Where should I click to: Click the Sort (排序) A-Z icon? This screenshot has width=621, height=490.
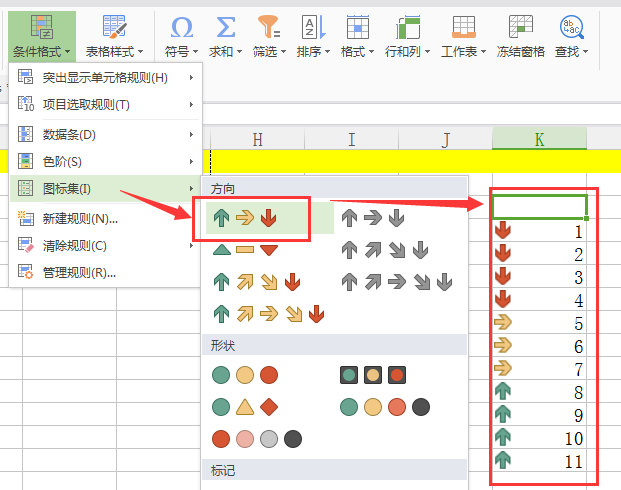(311, 26)
